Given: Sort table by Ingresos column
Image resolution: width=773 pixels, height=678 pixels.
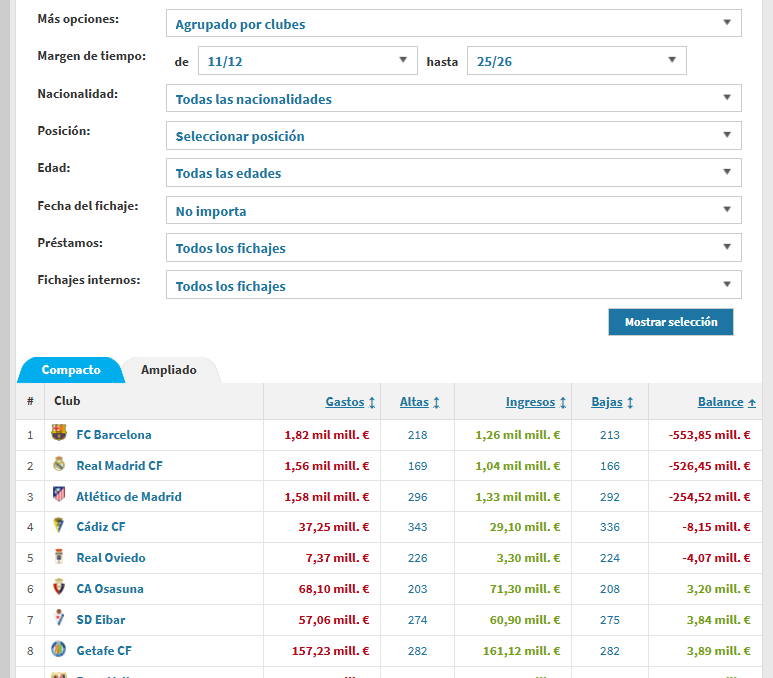Looking at the screenshot, I should [530, 402].
